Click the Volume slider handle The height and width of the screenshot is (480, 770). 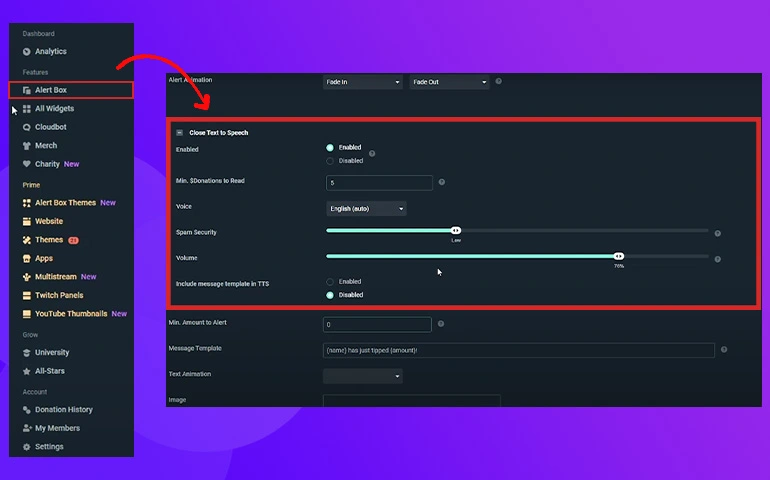[619, 257]
